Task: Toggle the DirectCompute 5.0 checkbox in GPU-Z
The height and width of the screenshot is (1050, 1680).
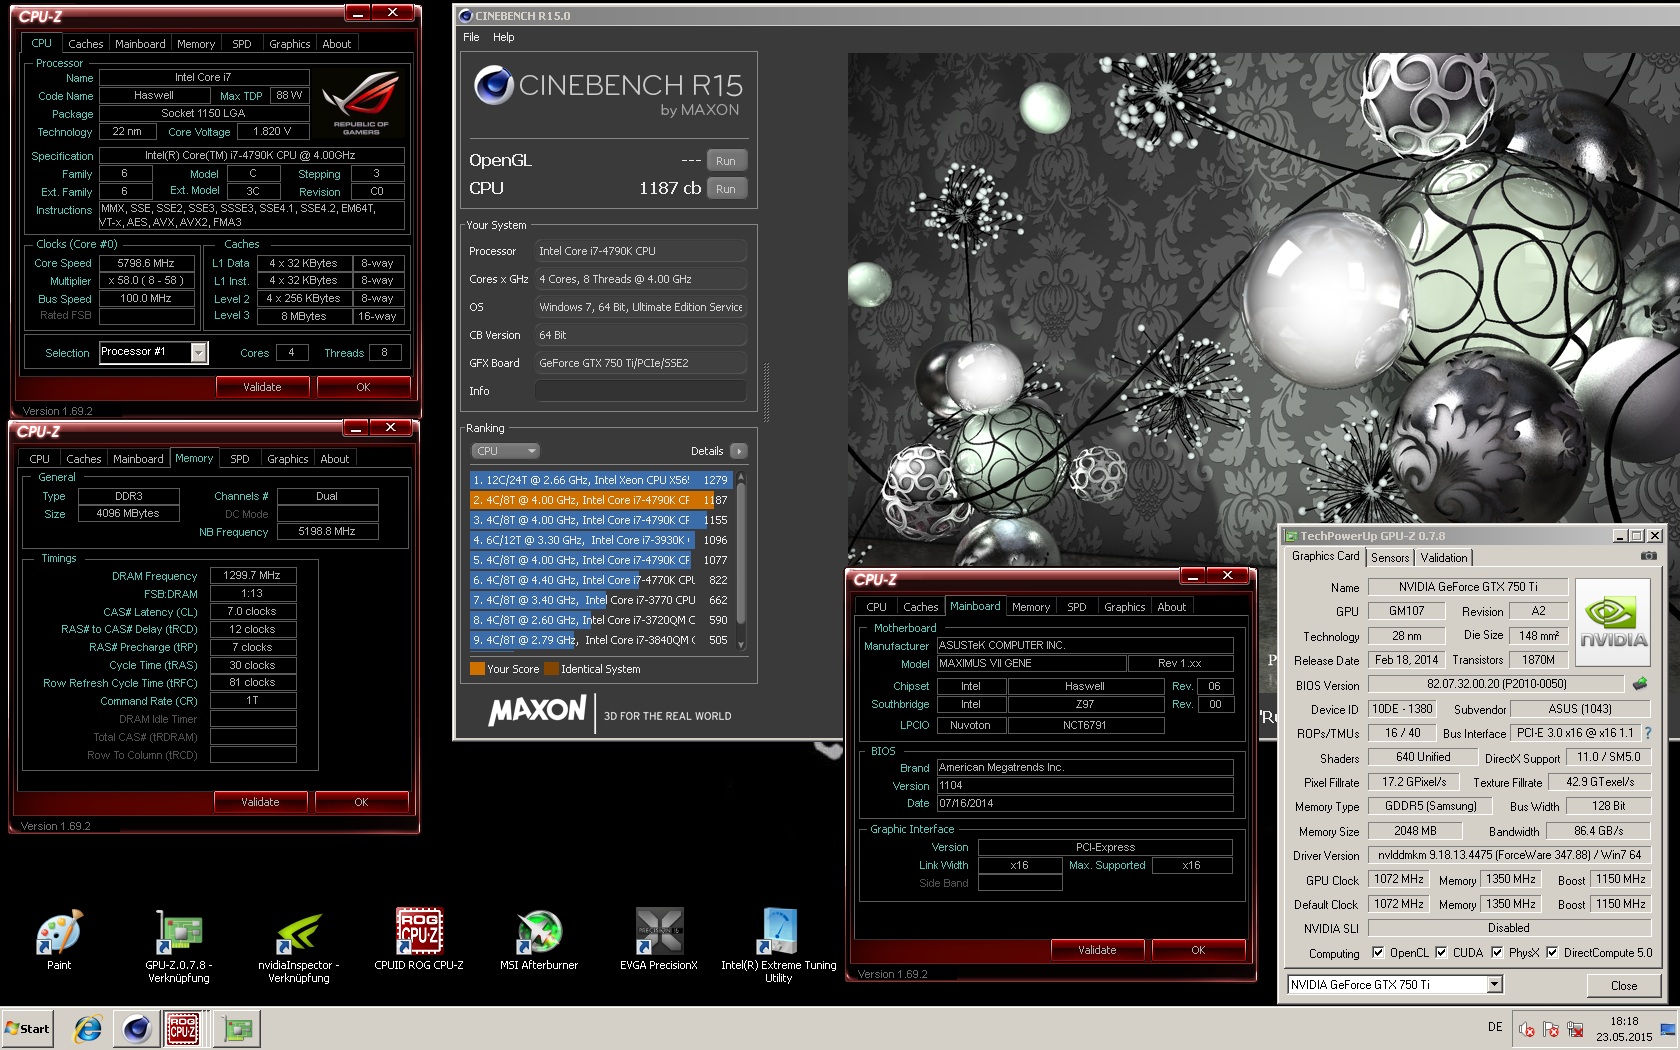Action: point(1552,953)
